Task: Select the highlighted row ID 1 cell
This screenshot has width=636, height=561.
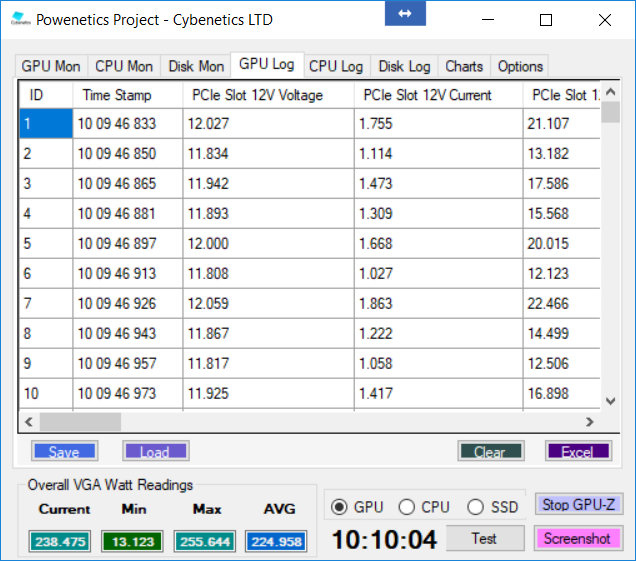Action: point(46,123)
